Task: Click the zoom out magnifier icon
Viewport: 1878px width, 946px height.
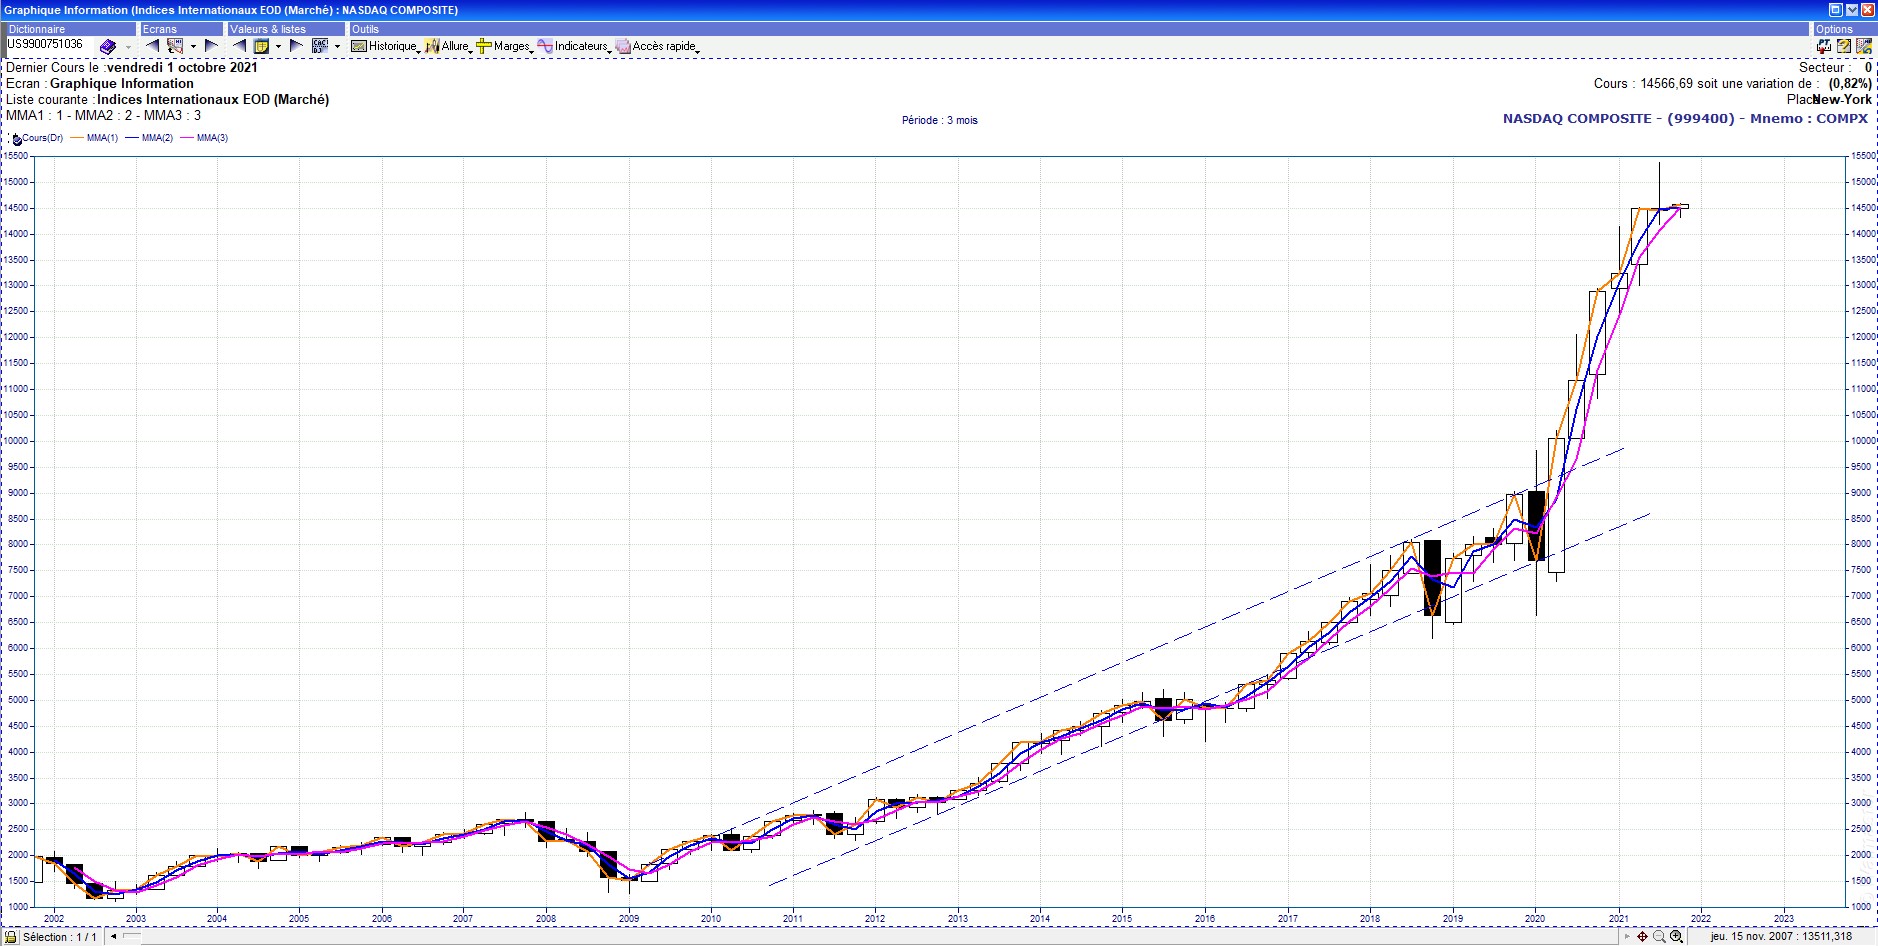Action: pyautogui.click(x=1659, y=937)
